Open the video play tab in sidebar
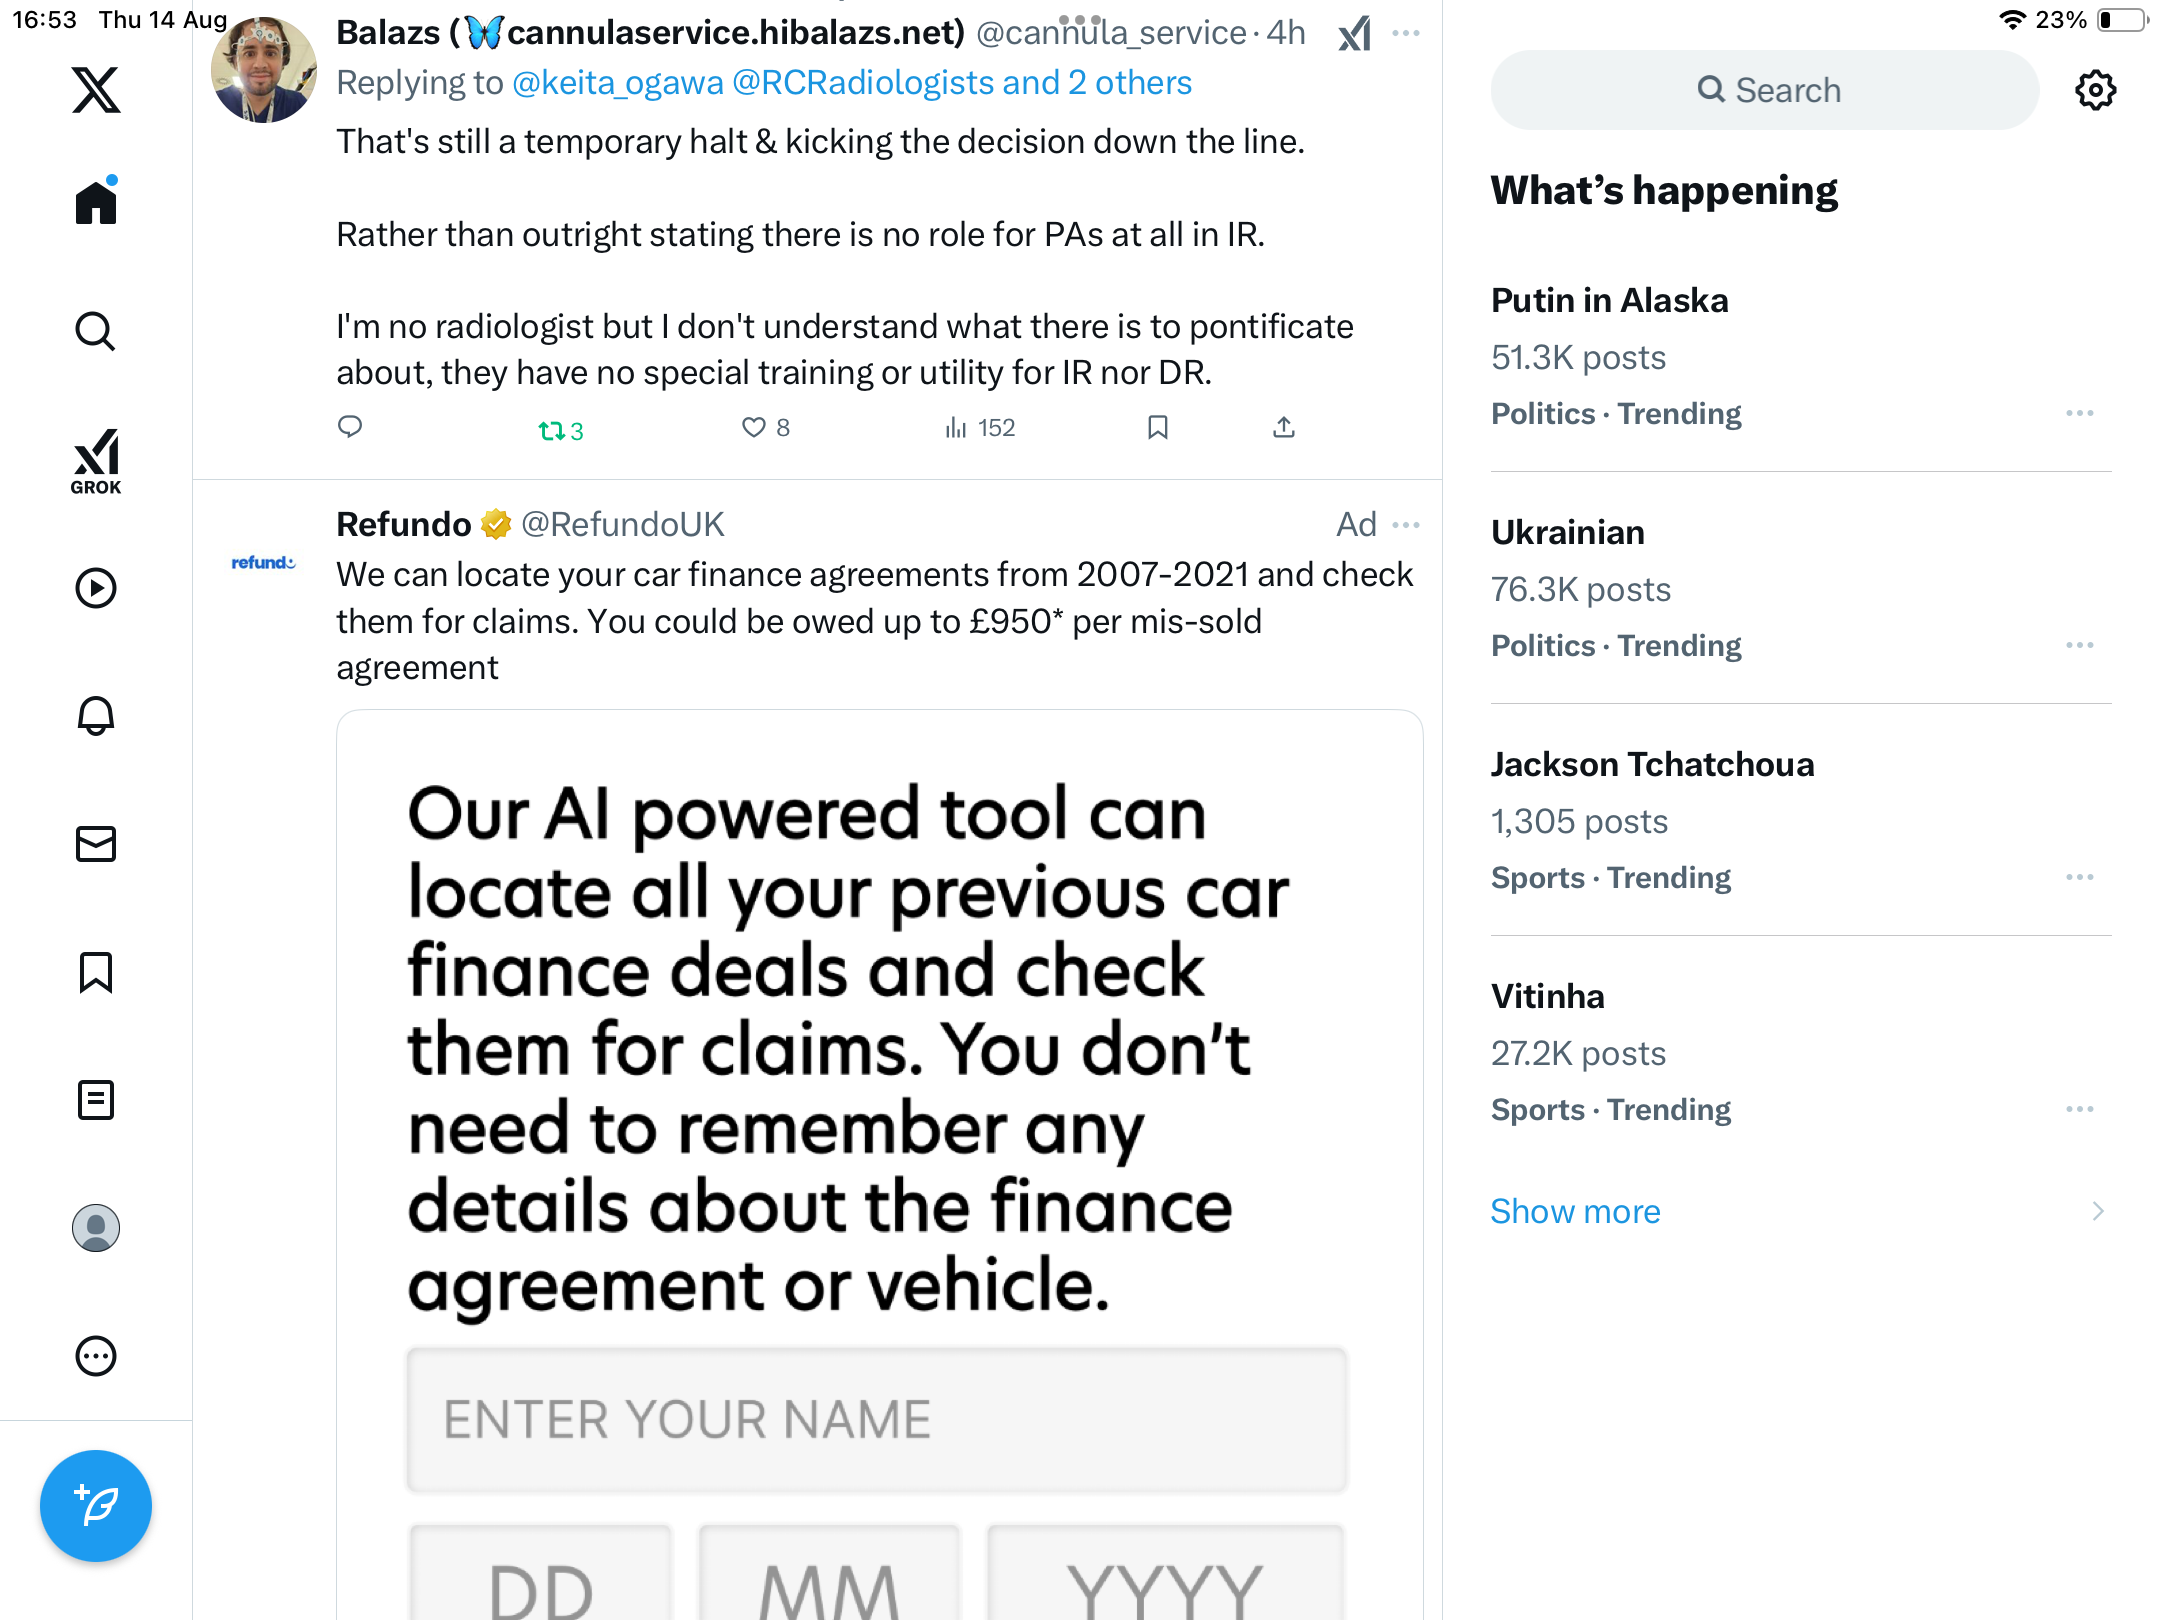The height and width of the screenshot is (1620, 2160). pos(96,588)
